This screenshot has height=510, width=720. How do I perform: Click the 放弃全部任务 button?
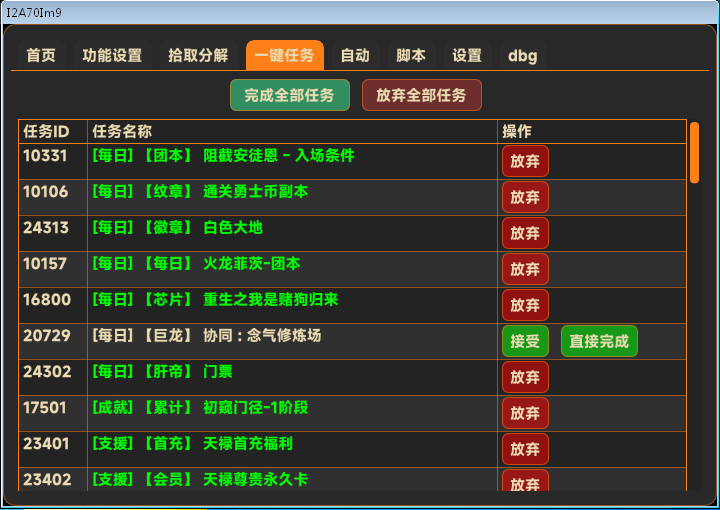[x=421, y=95]
